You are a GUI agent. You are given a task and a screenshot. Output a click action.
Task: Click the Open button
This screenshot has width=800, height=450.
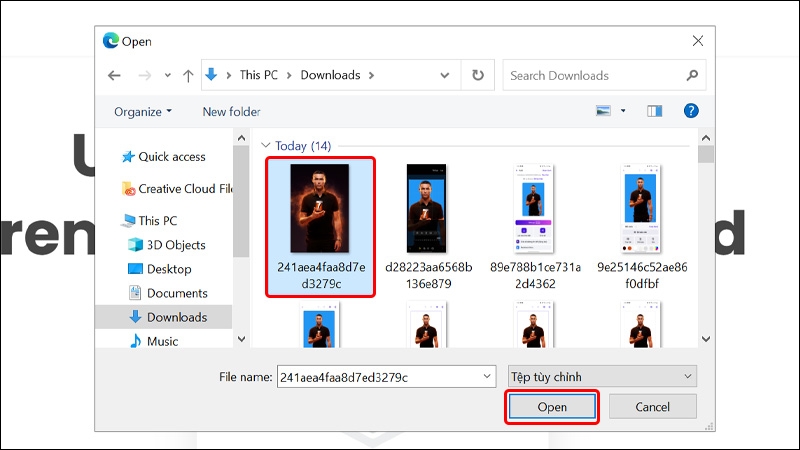552,407
